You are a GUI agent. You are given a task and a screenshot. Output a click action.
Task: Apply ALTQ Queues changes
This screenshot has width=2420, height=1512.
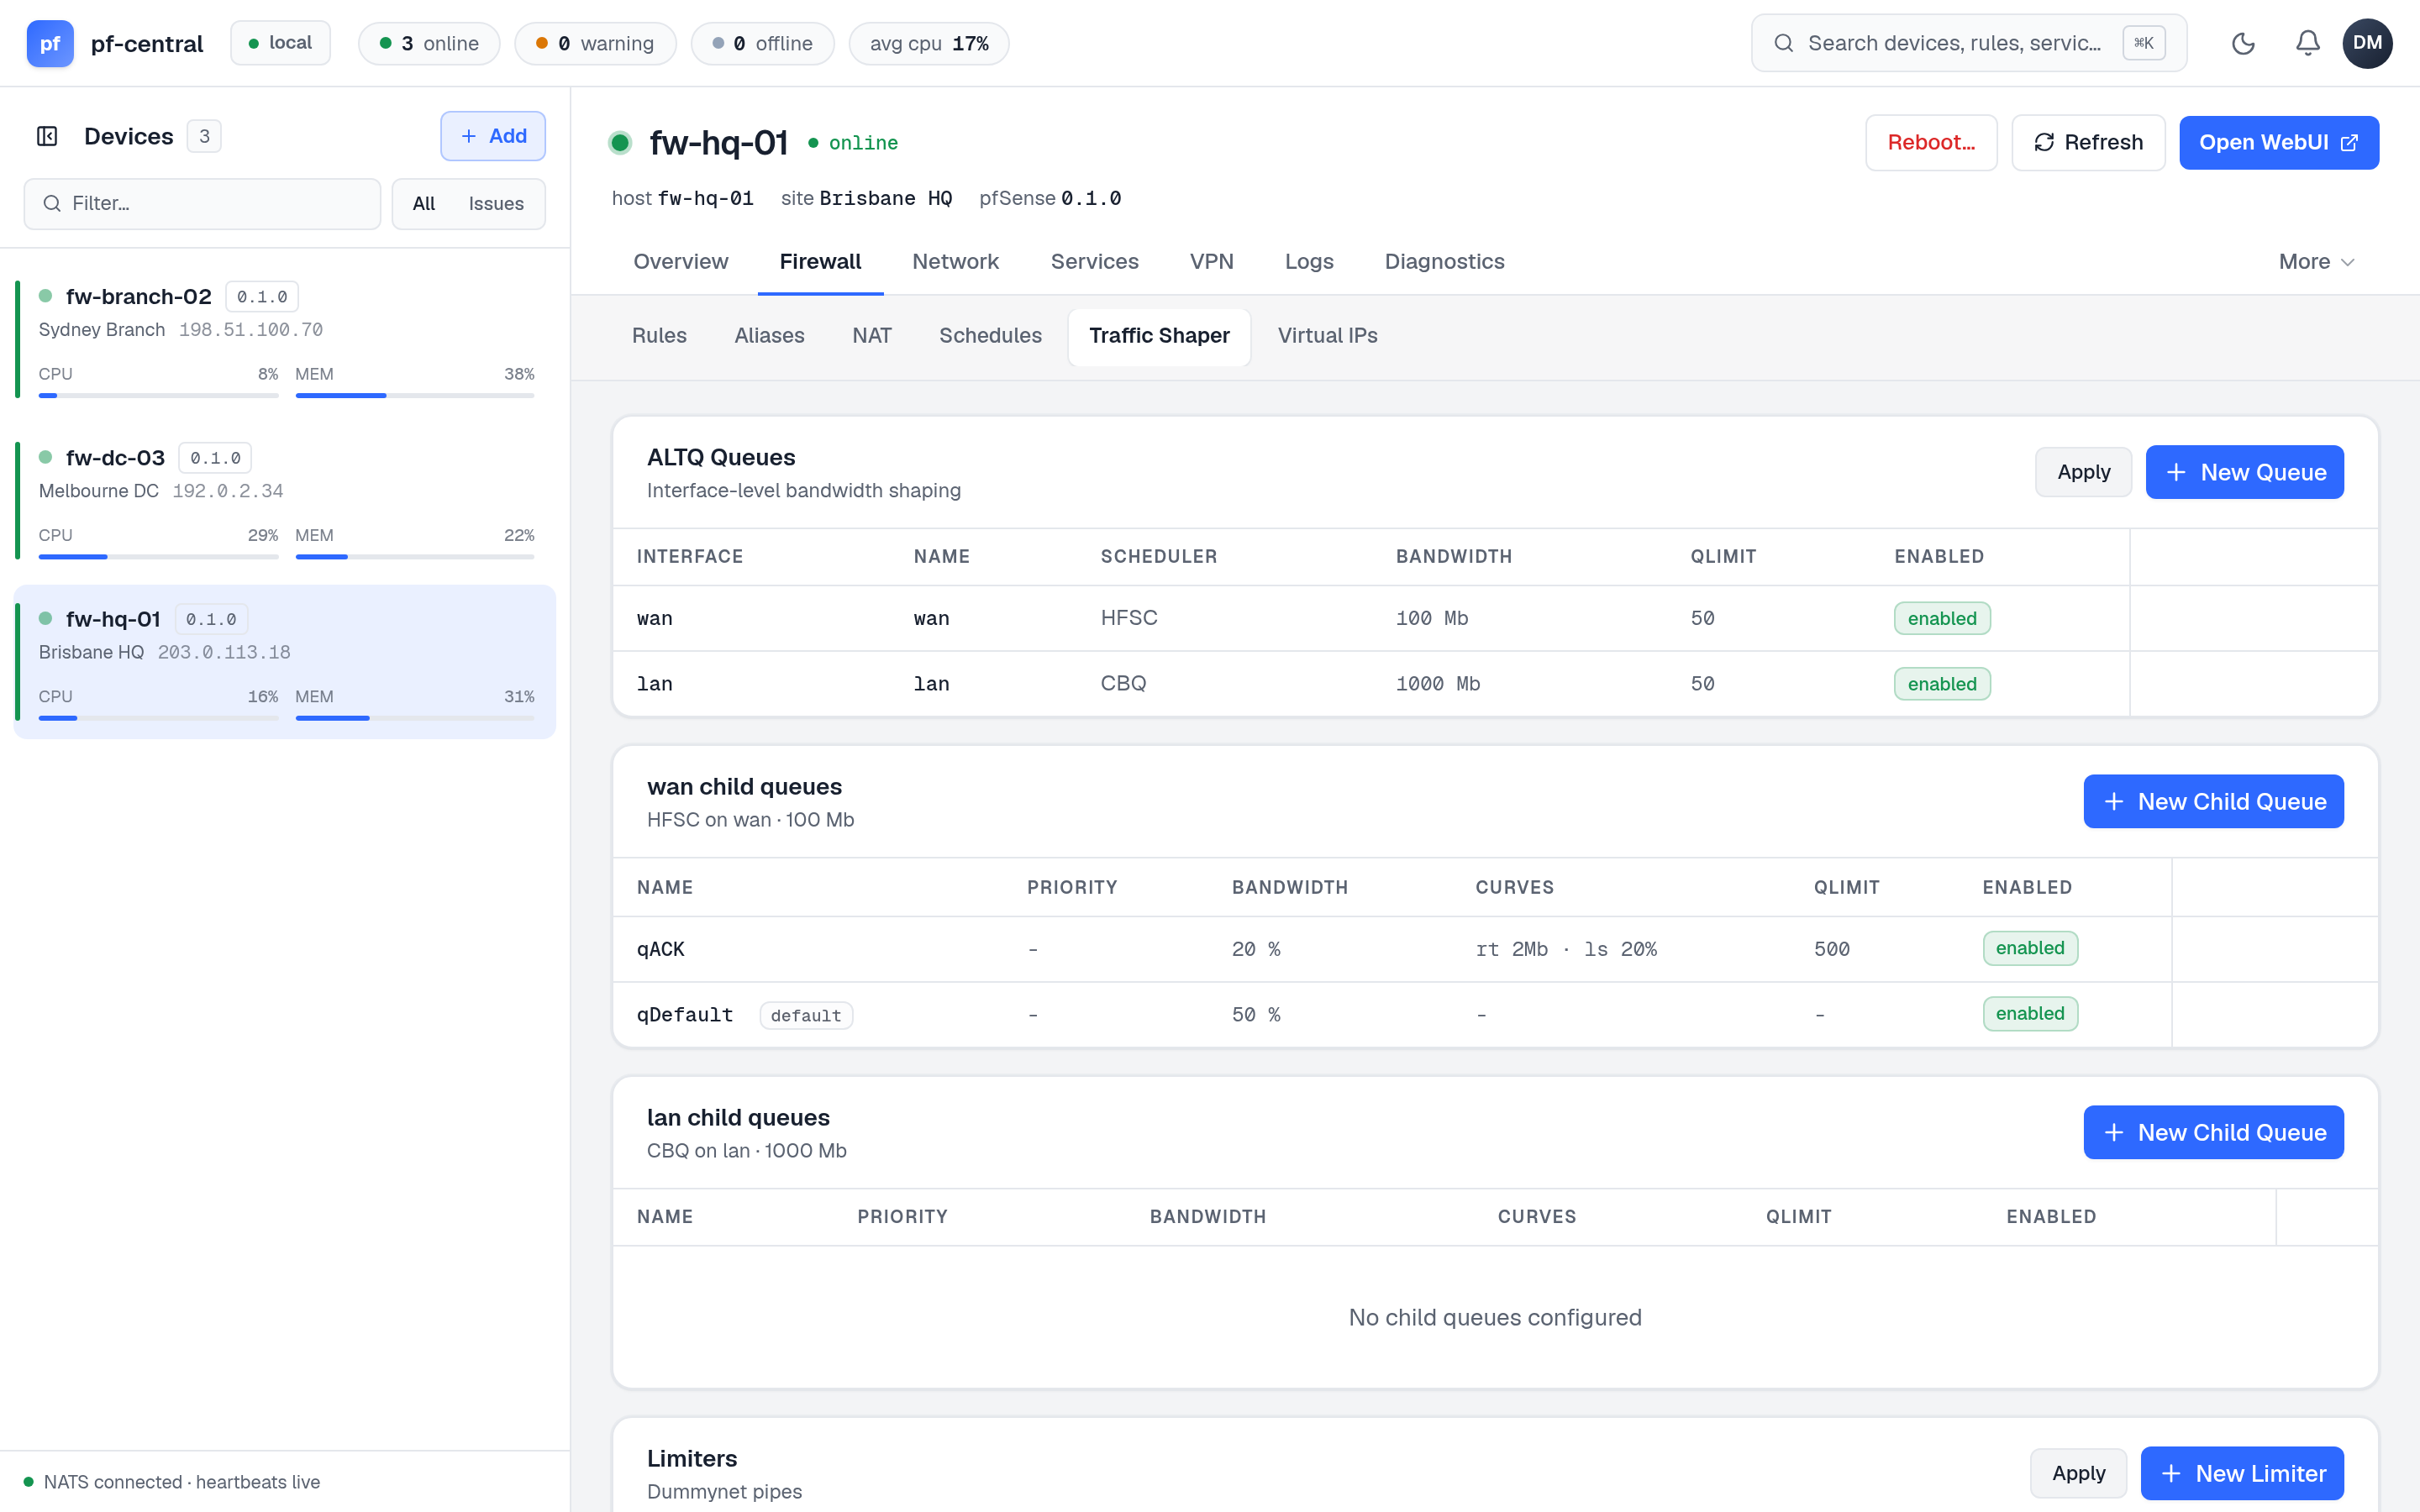(x=2083, y=472)
